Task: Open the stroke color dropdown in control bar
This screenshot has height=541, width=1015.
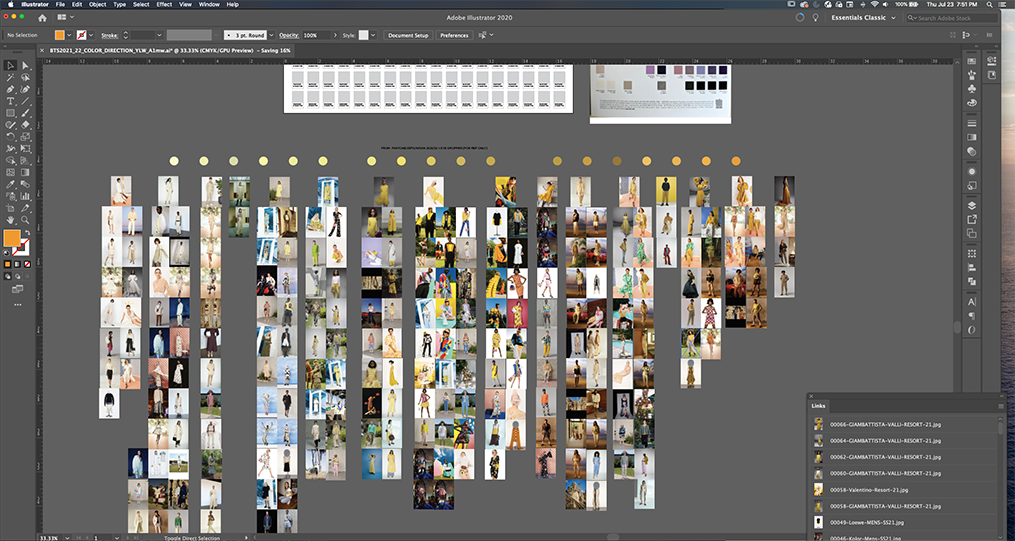Action: pyautogui.click(x=91, y=35)
